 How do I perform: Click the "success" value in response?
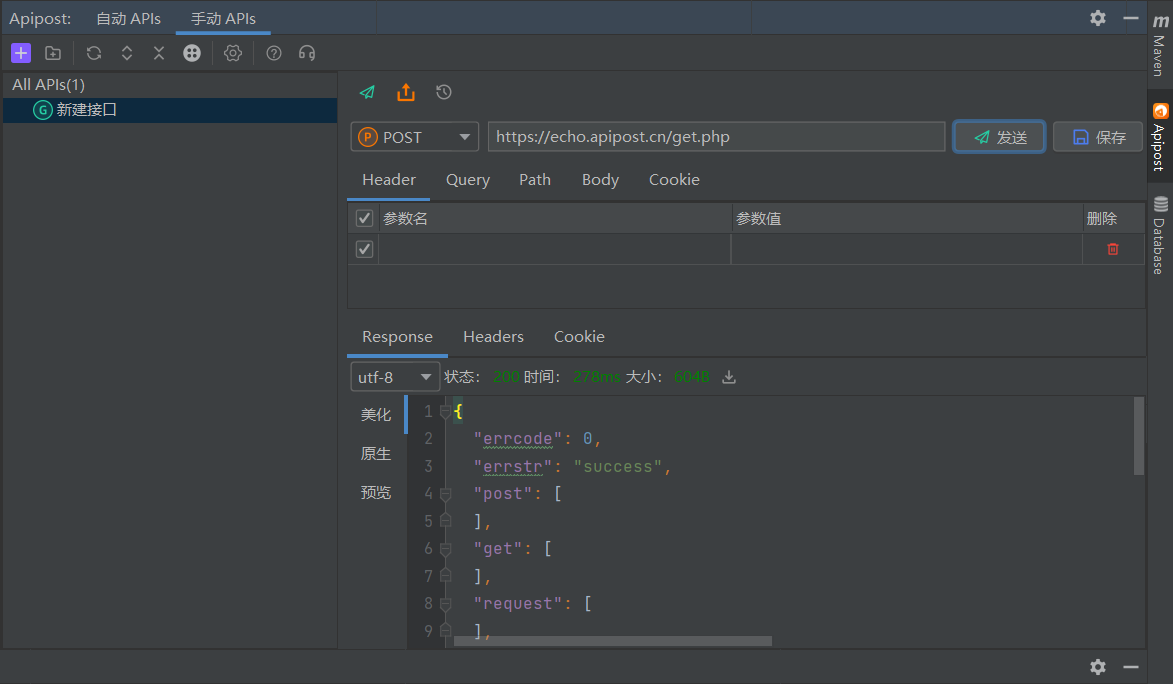[x=618, y=467]
